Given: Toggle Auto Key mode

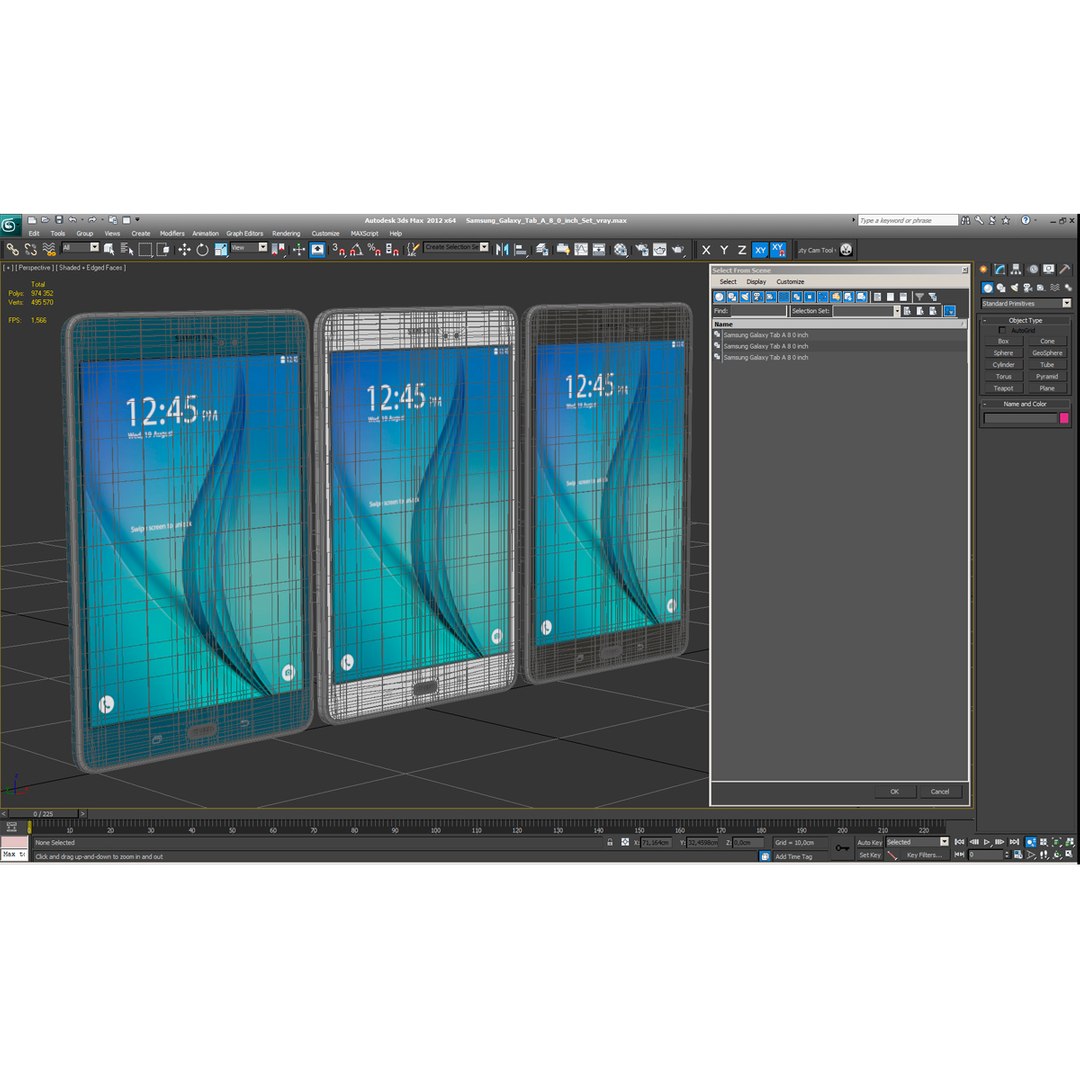Looking at the screenshot, I should click(x=869, y=842).
